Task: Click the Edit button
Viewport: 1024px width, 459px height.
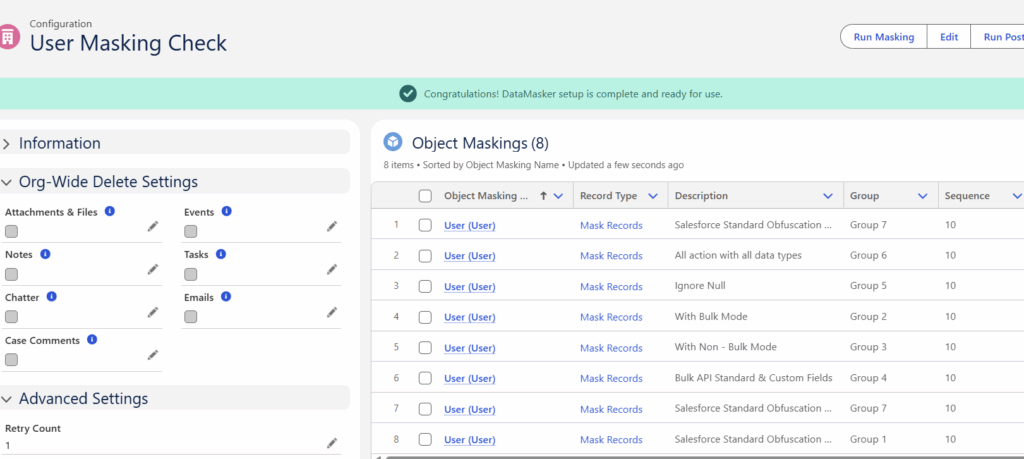Action: [x=949, y=37]
